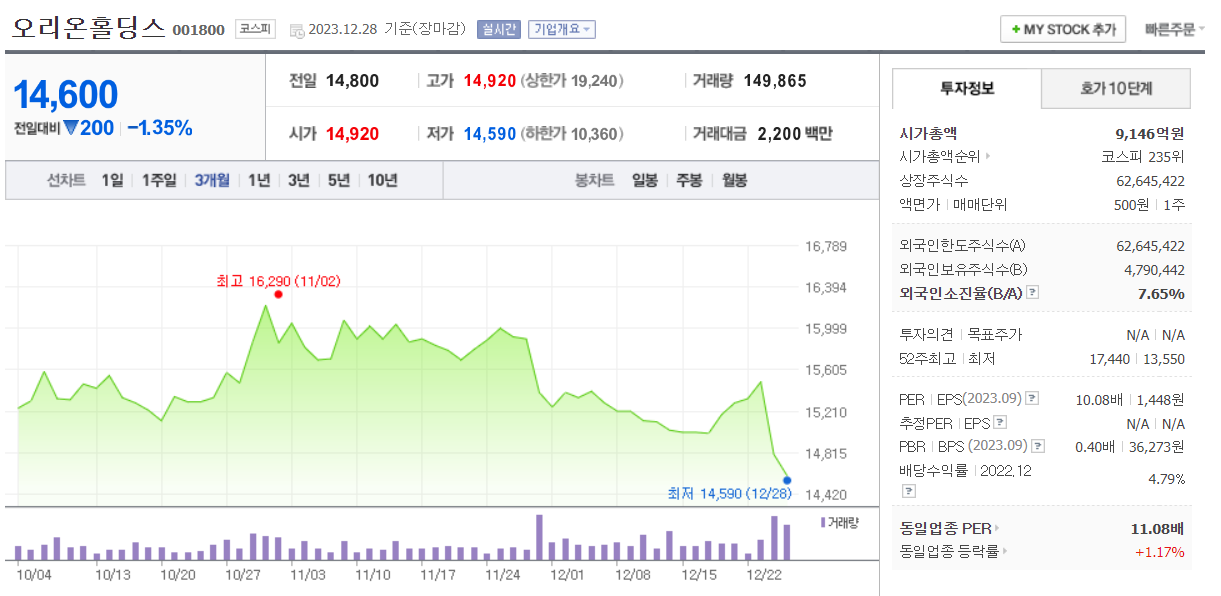
Task: Click the 투자의견 목표주가 label
Action: tap(960, 334)
